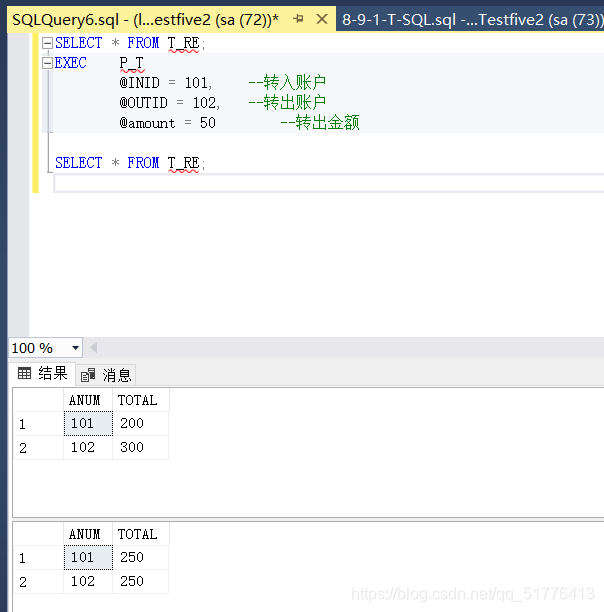Open the 结果 results tab
This screenshot has height=612, width=604.
[43, 374]
